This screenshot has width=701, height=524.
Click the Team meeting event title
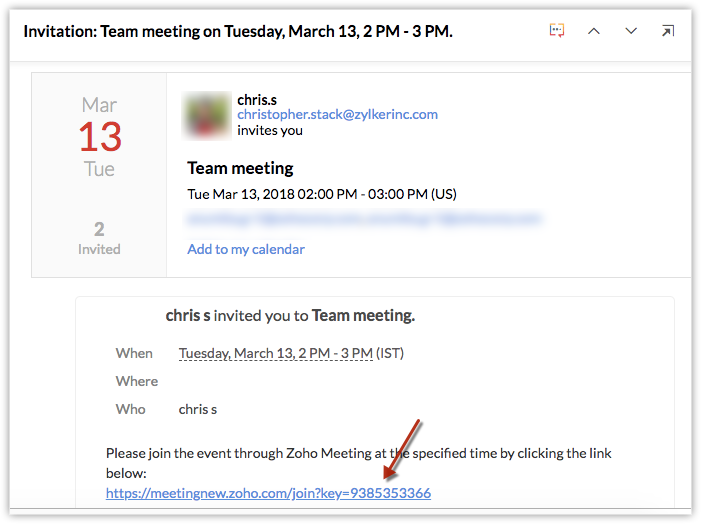240,168
